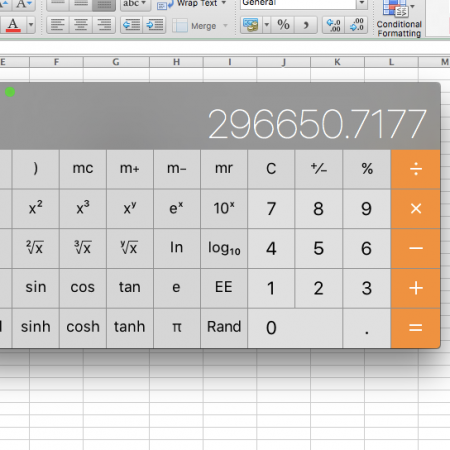Click the x squared key
The image size is (450, 450).
[36, 209]
